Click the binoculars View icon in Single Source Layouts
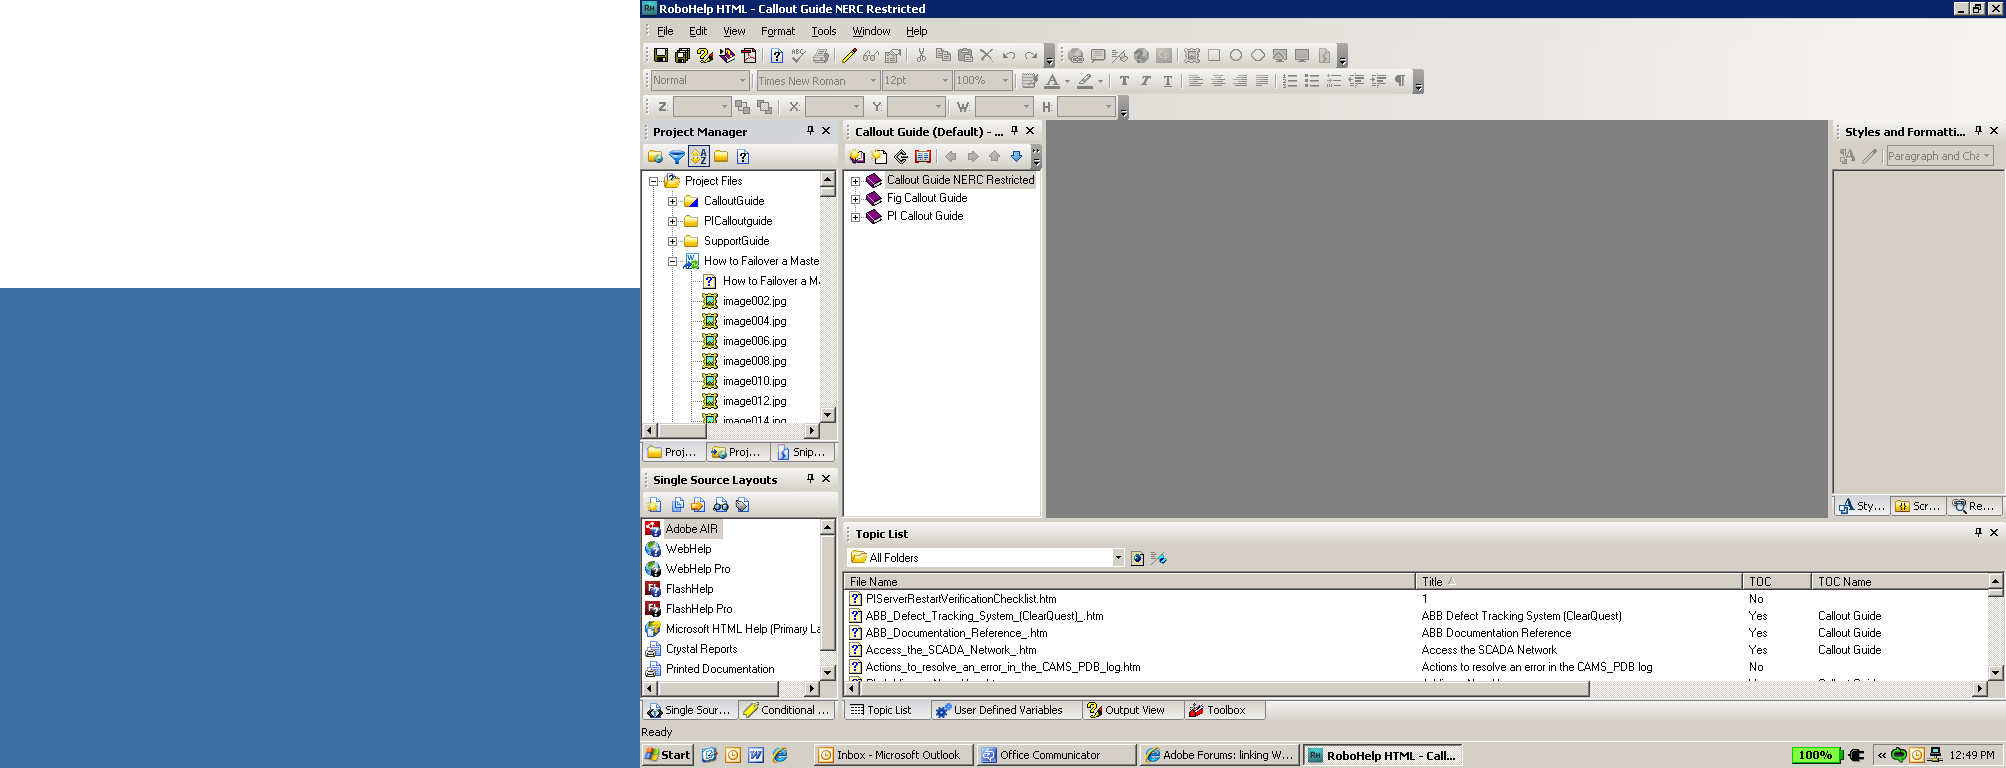 721,506
